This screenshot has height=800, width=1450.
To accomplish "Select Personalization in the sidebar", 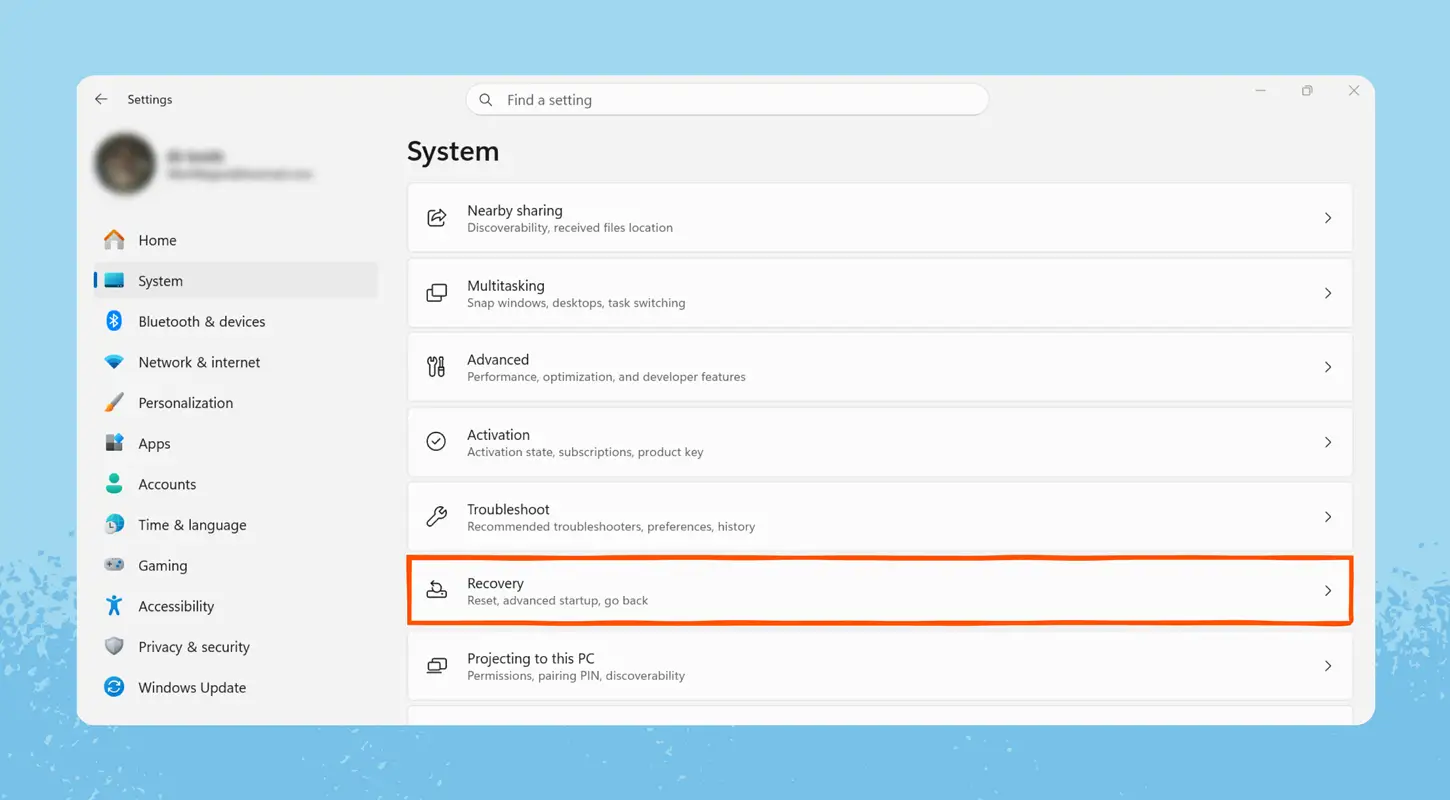I will [236, 403].
